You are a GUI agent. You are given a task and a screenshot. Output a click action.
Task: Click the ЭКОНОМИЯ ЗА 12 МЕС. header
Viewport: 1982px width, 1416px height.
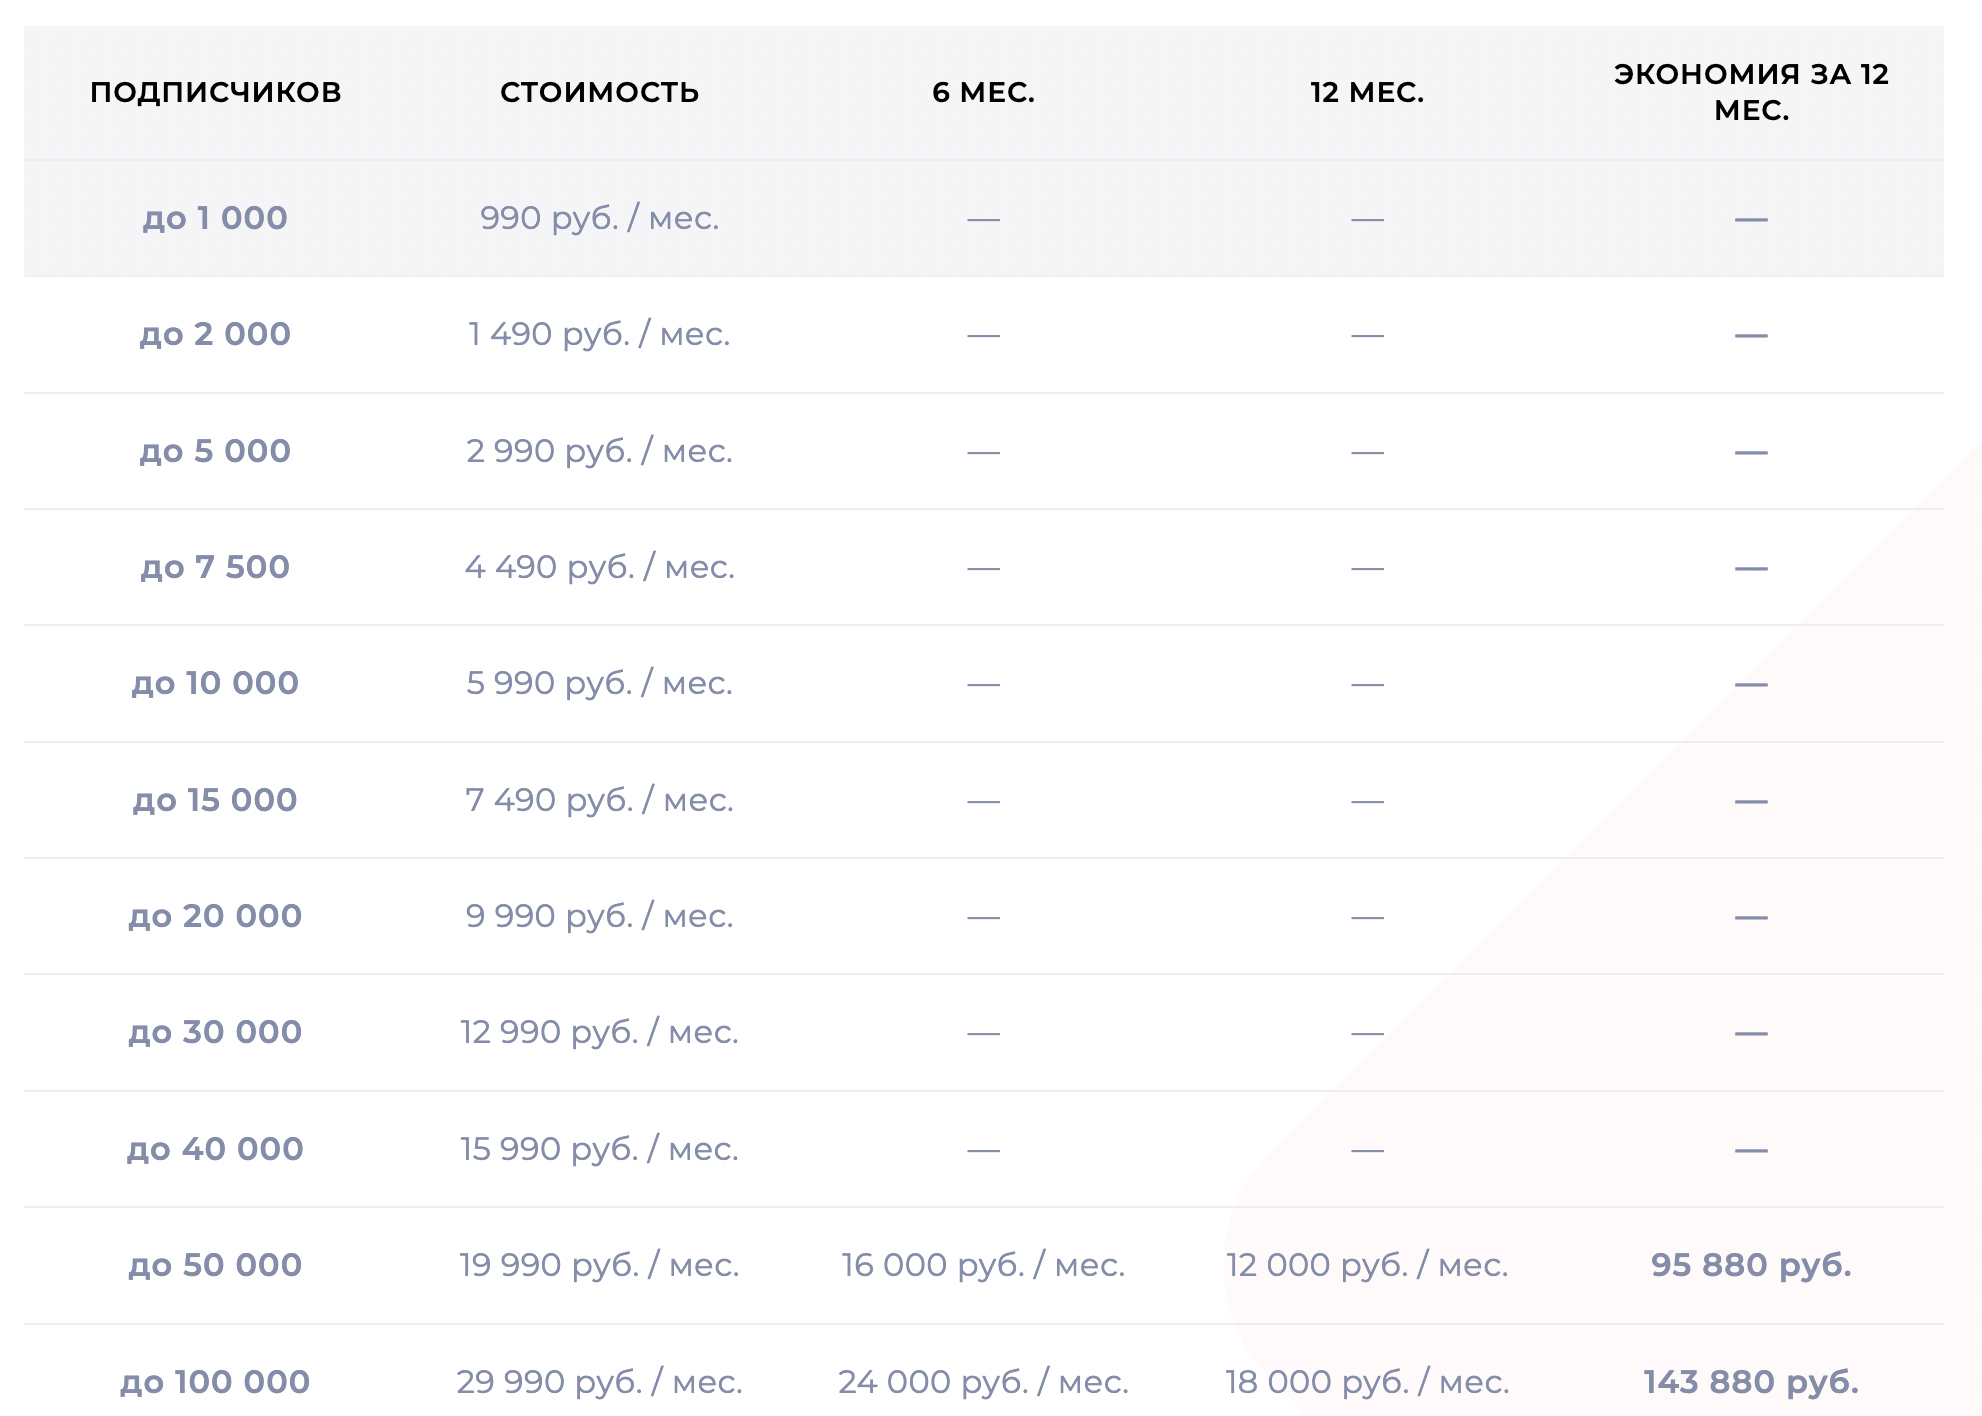click(x=1751, y=92)
